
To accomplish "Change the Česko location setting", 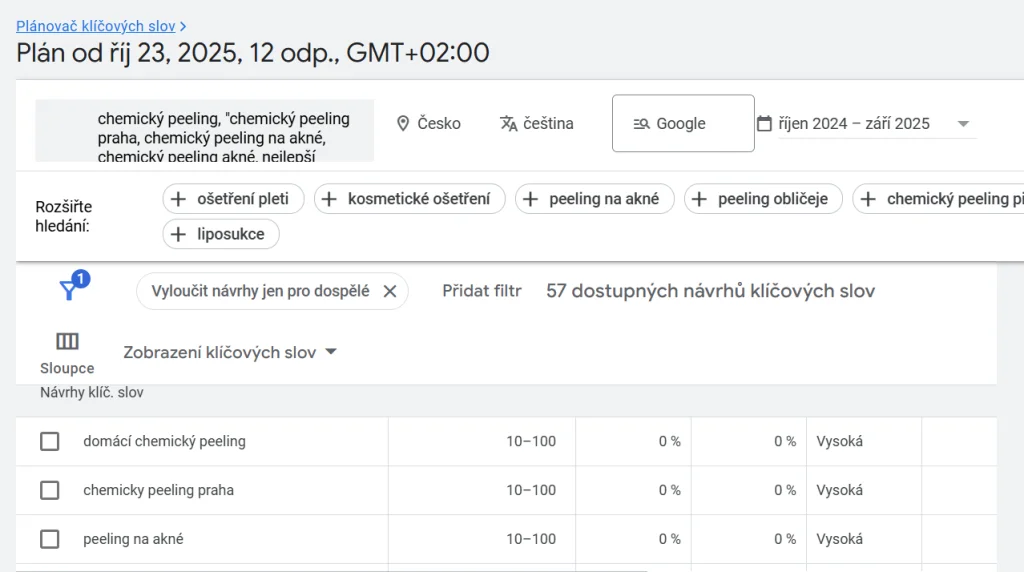I will point(428,123).
